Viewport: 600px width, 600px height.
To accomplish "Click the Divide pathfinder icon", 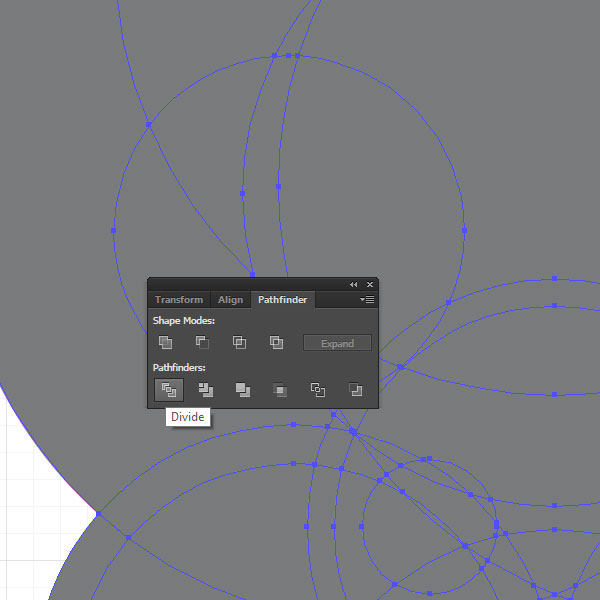I will click(169, 390).
